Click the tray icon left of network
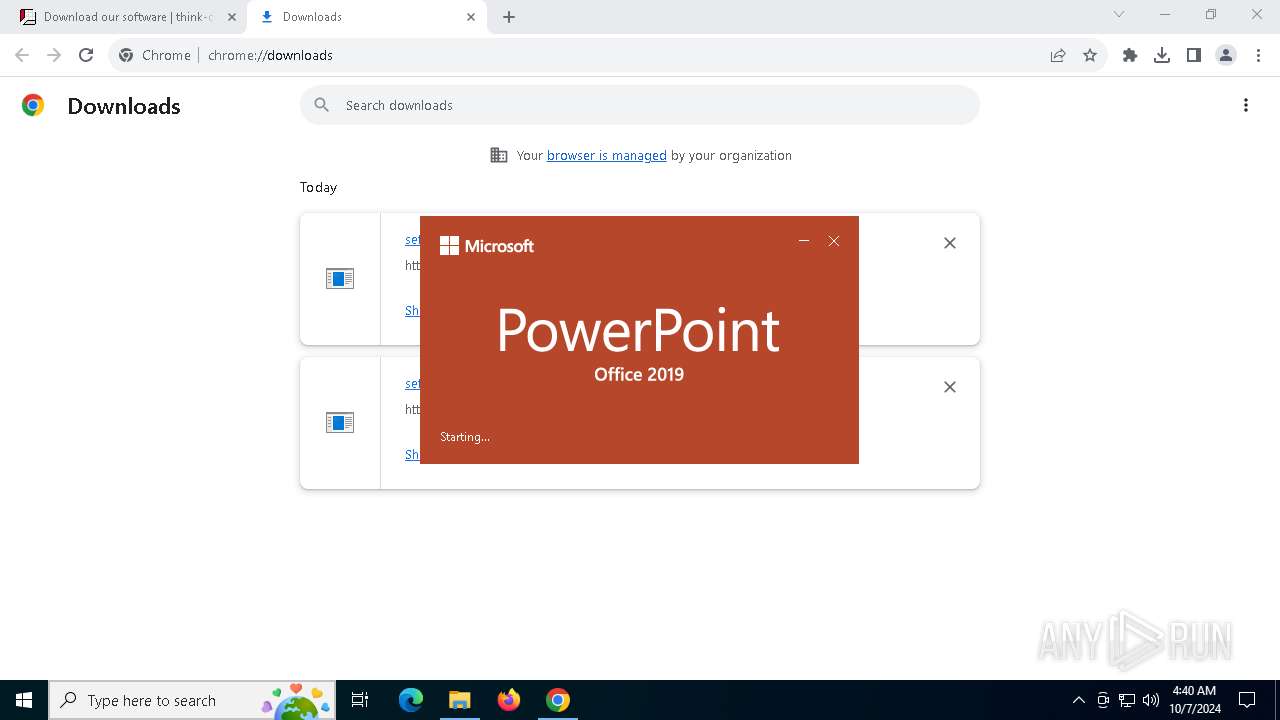 (1103, 700)
